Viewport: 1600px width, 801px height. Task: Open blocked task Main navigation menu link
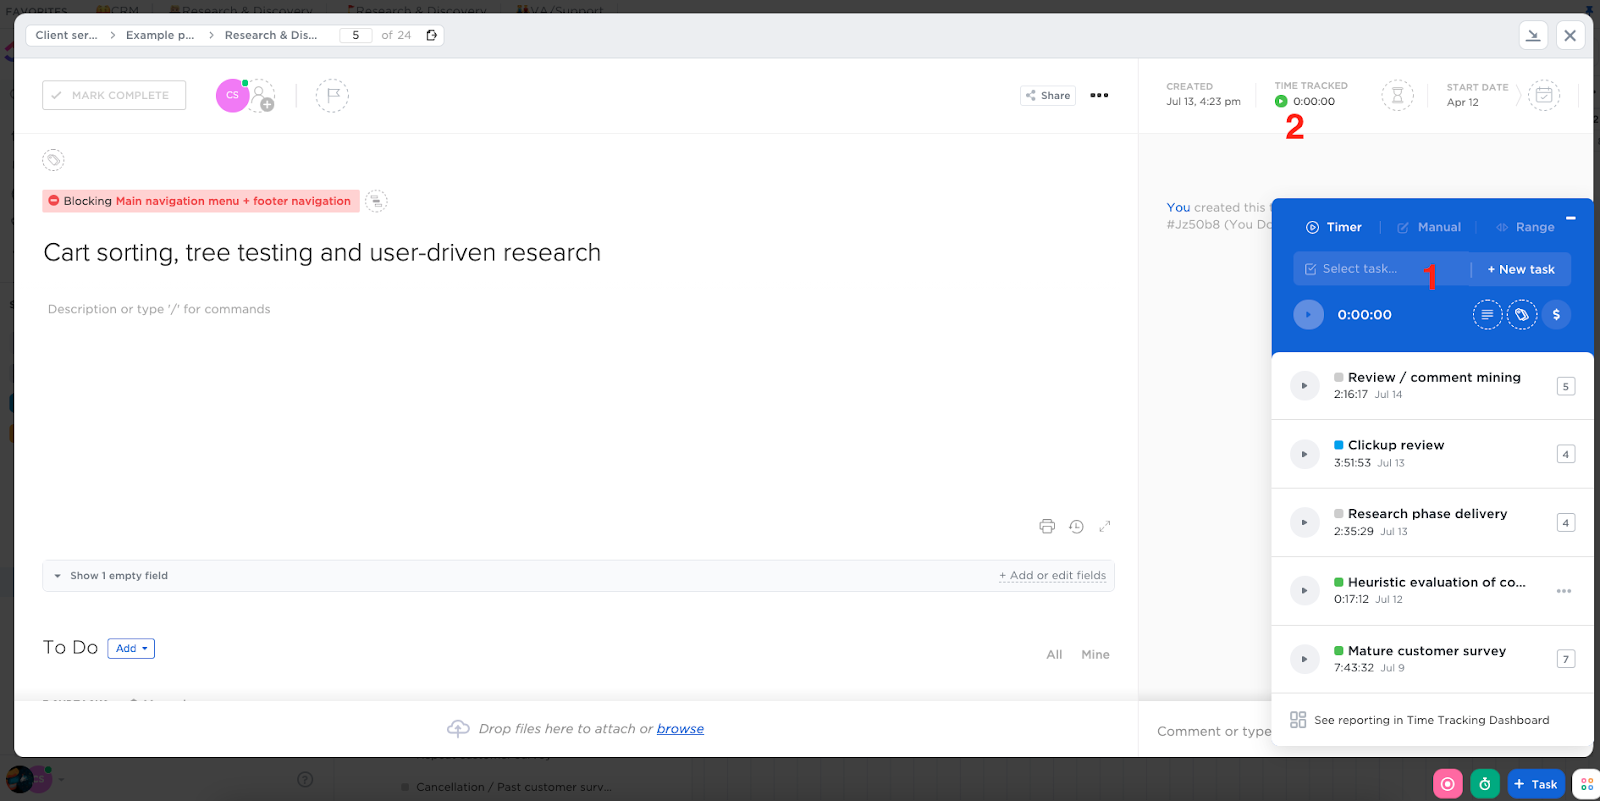click(x=233, y=201)
